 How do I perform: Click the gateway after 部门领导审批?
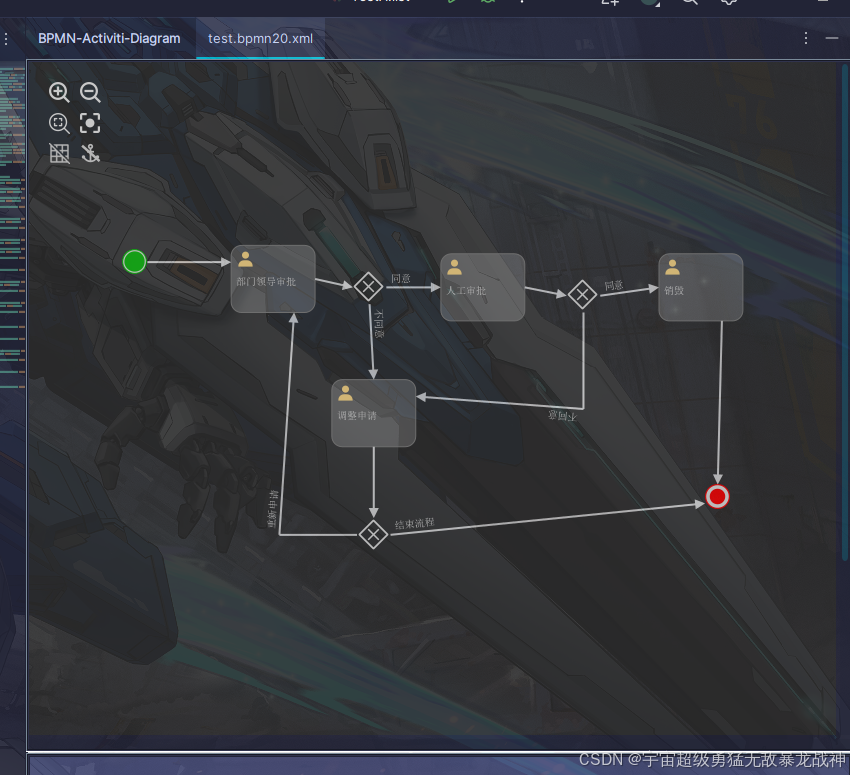point(369,286)
